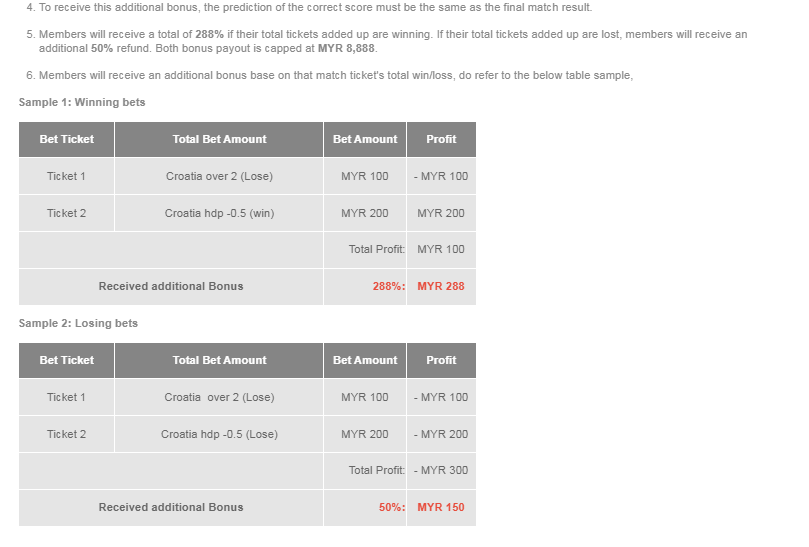Click Received additional Bonus in the losing table
809x547 pixels.
pos(171,507)
